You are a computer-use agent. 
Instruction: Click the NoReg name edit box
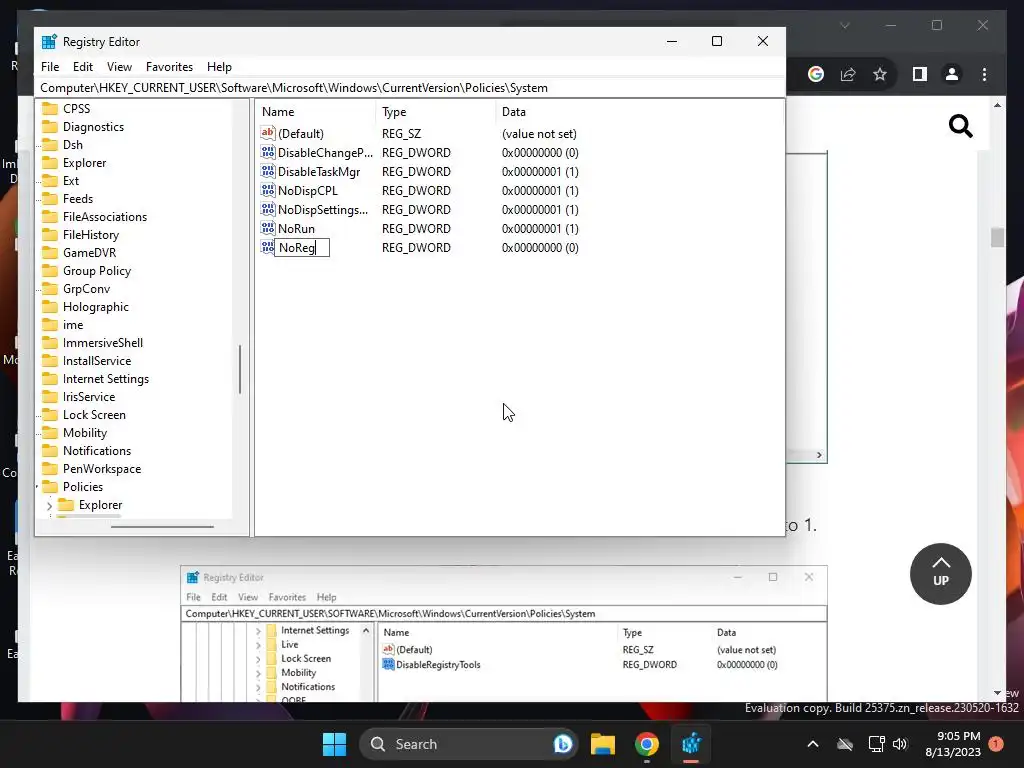(x=302, y=248)
